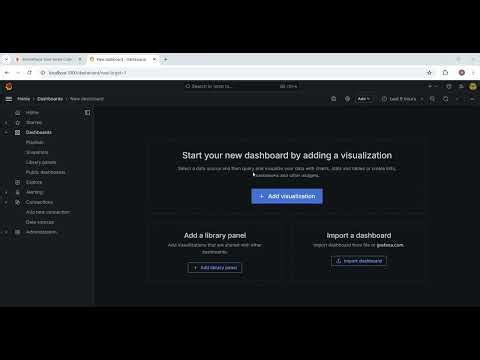Expand the Alerting section chevron
This screenshot has height=360, width=480.
point(6,192)
